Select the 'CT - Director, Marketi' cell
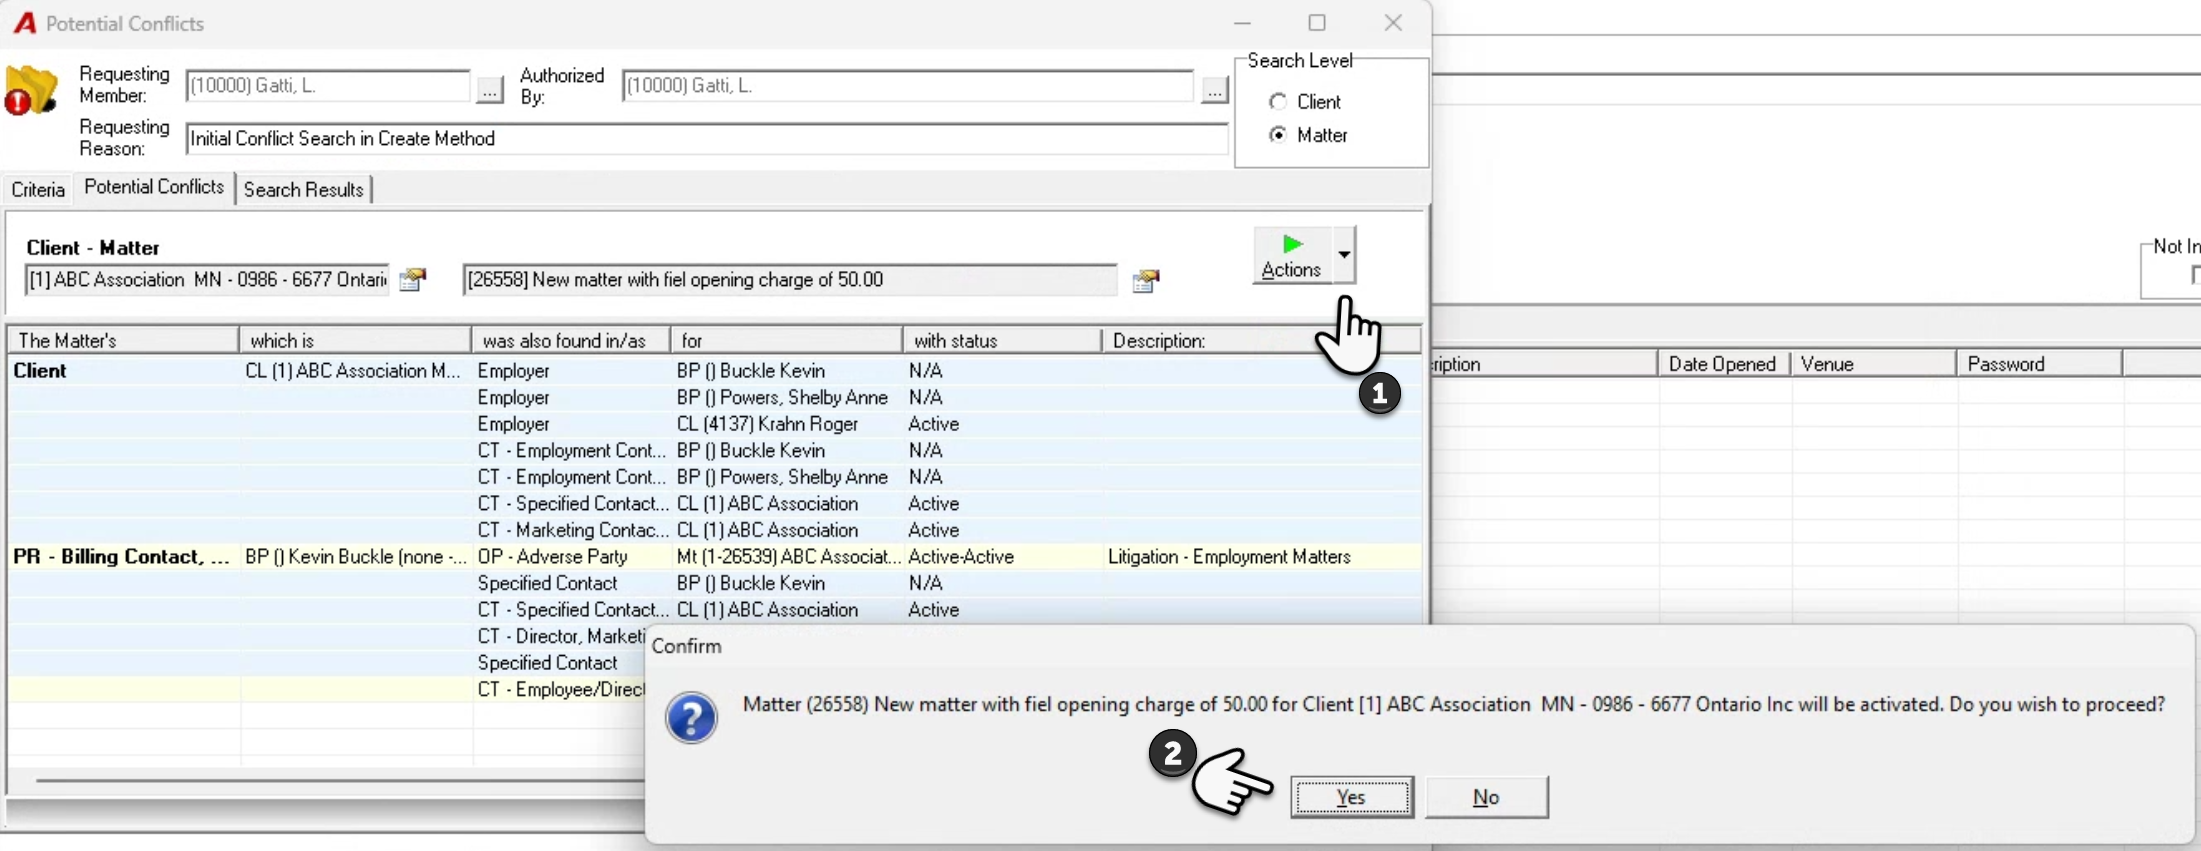2201x851 pixels. coord(560,637)
